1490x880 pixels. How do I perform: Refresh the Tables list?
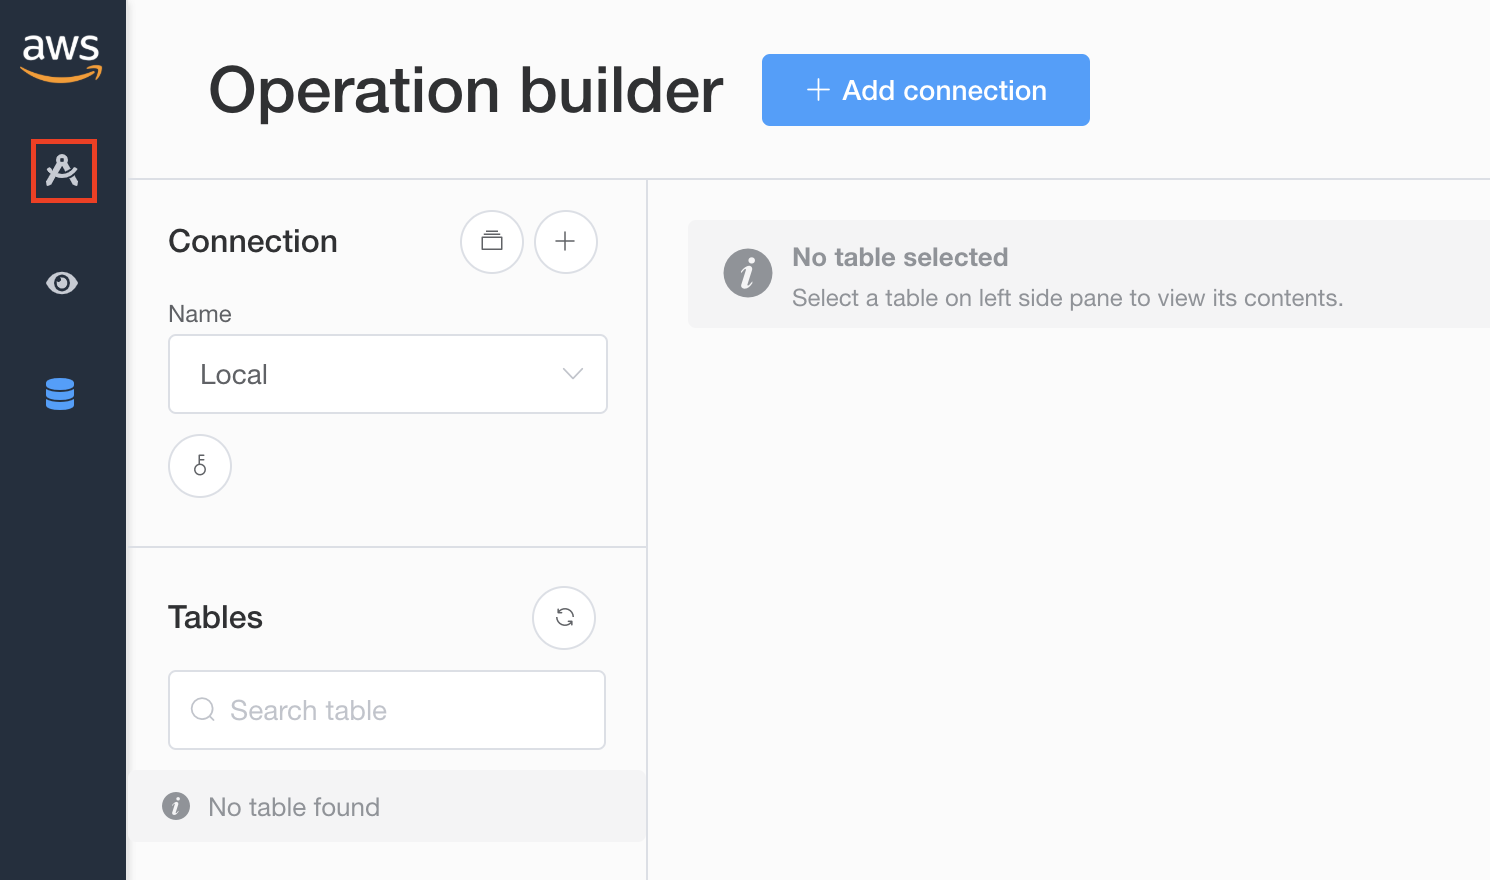tap(564, 618)
